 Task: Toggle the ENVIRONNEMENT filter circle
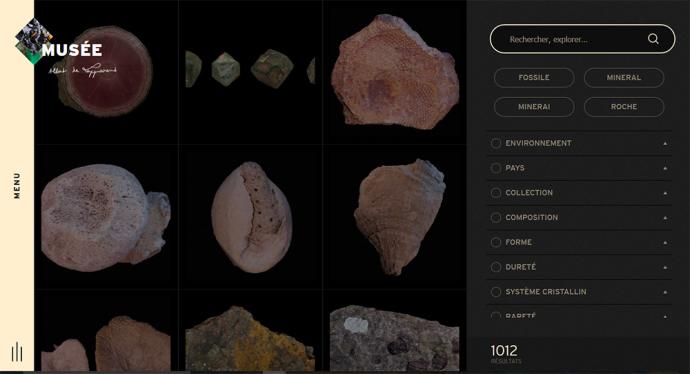[496, 143]
